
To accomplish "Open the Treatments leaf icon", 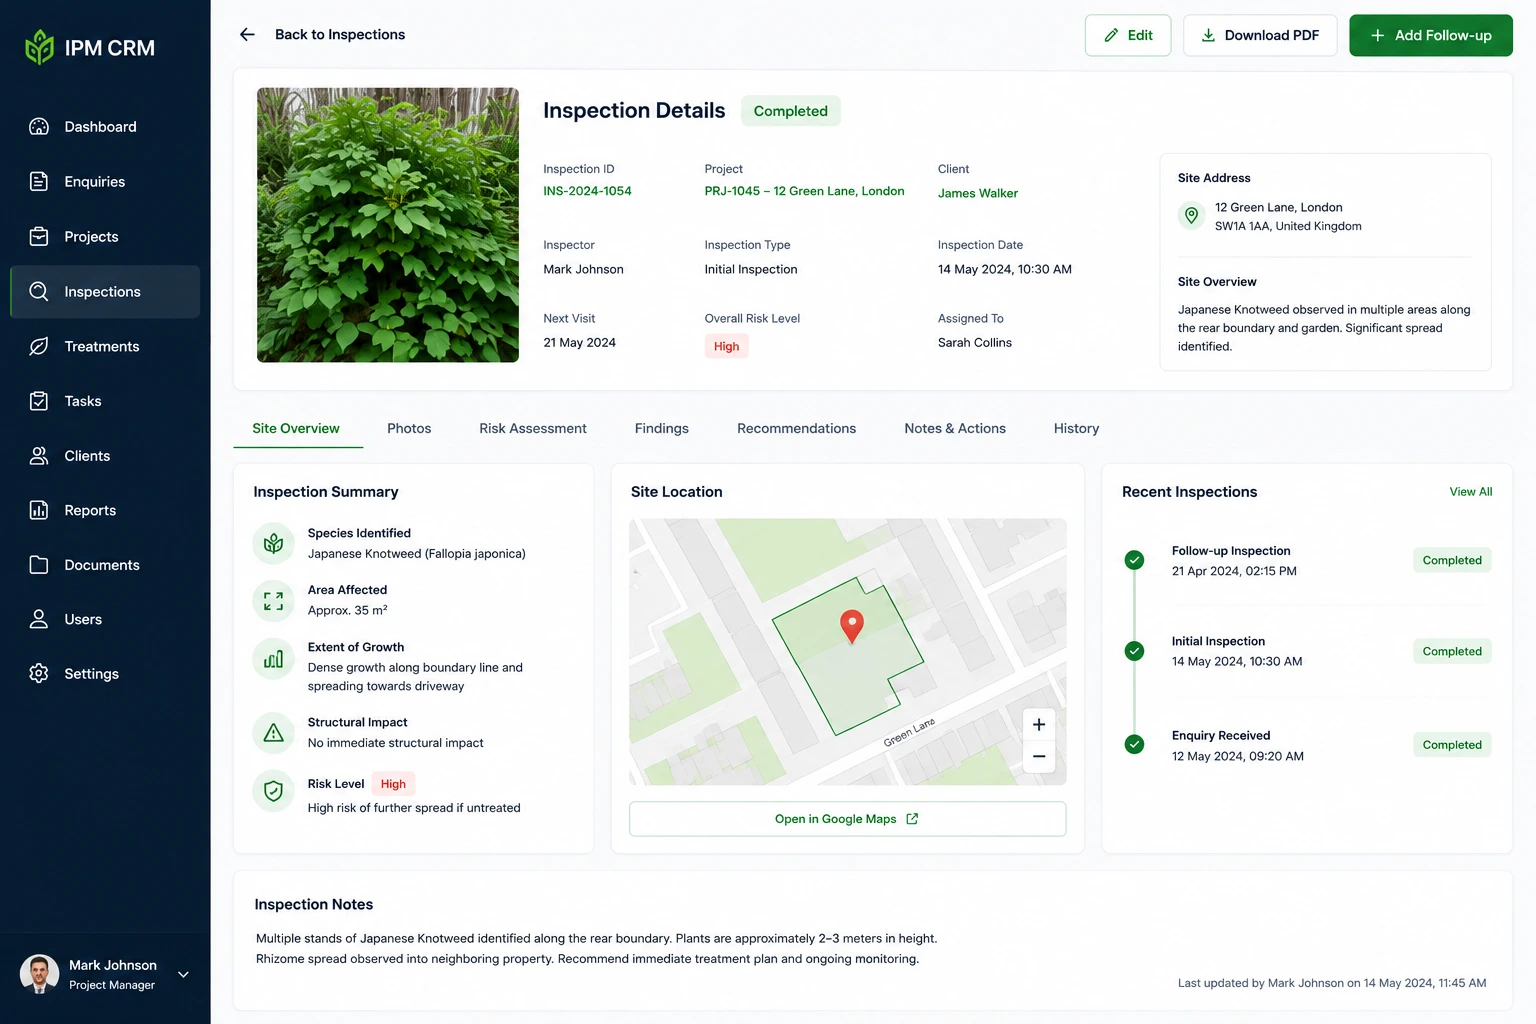I will pyautogui.click(x=39, y=346).
